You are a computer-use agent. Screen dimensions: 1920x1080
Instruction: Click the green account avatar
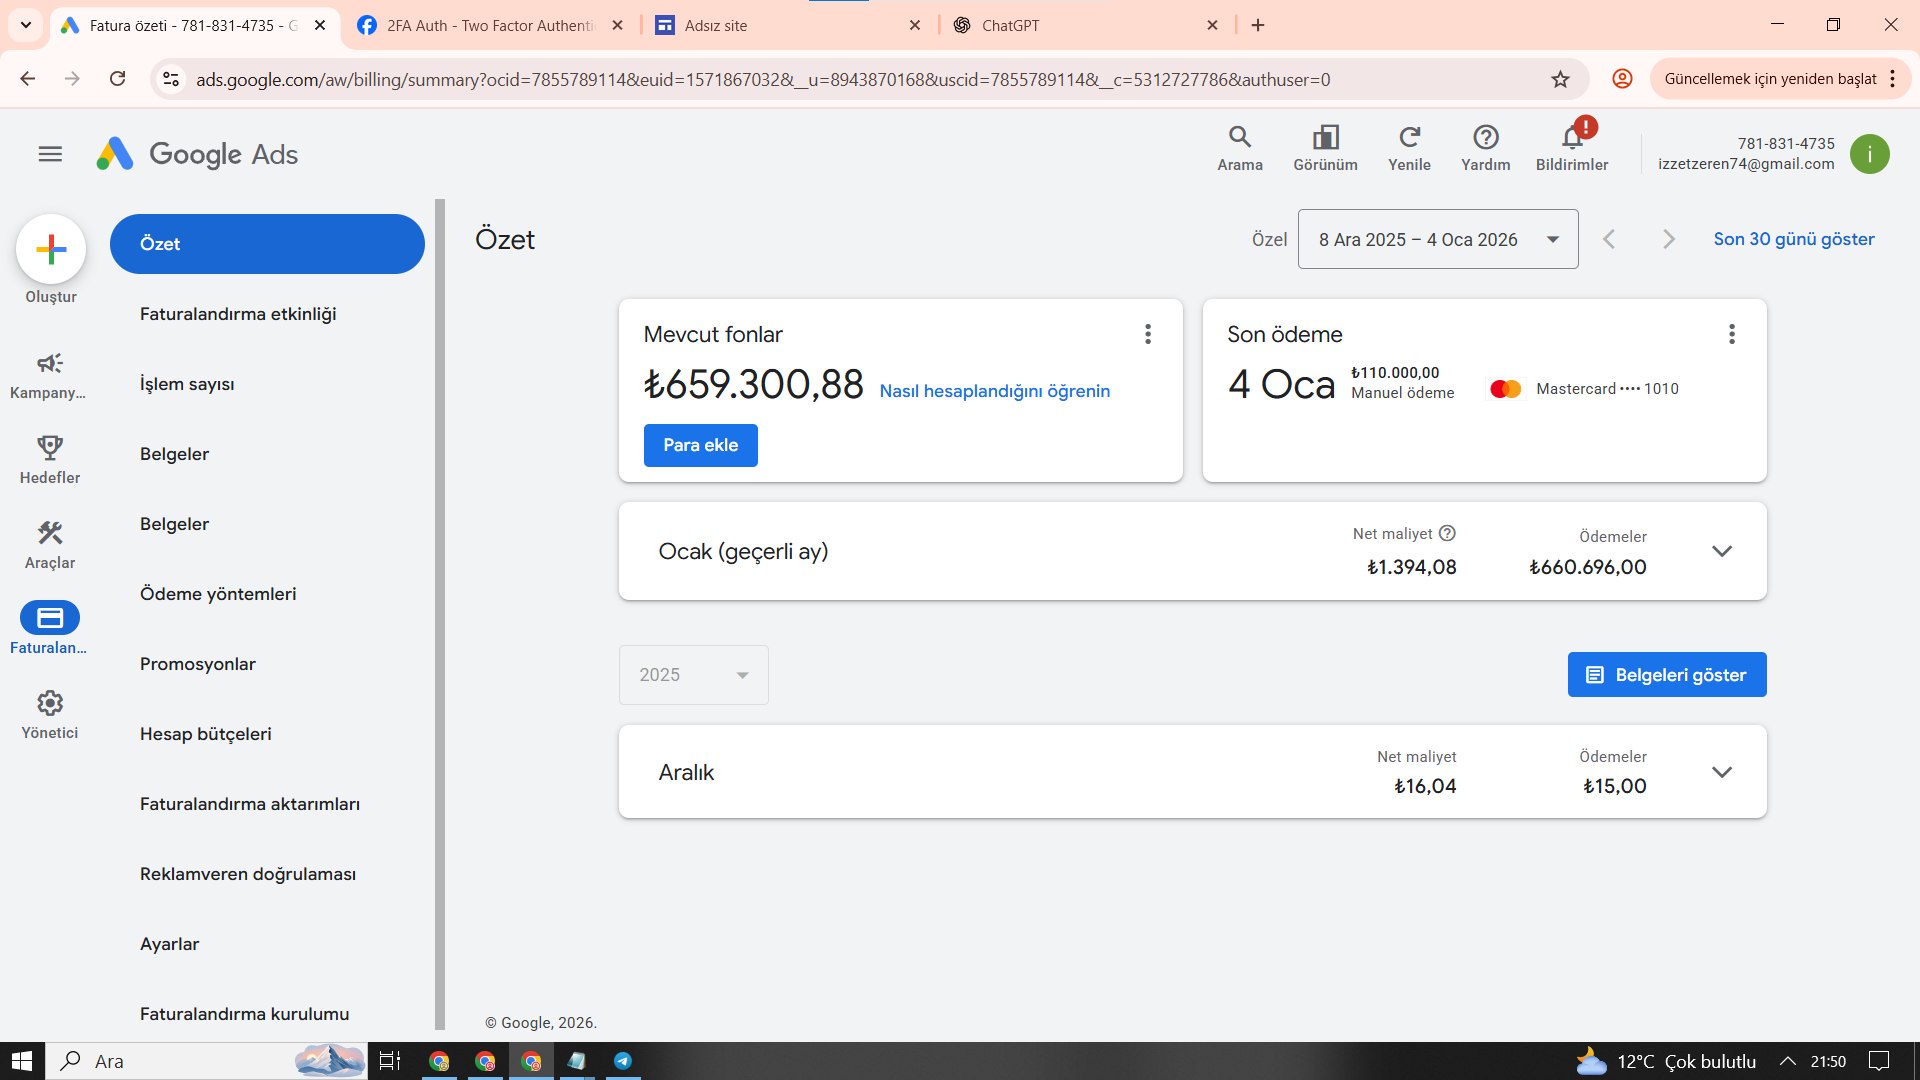click(x=1869, y=154)
